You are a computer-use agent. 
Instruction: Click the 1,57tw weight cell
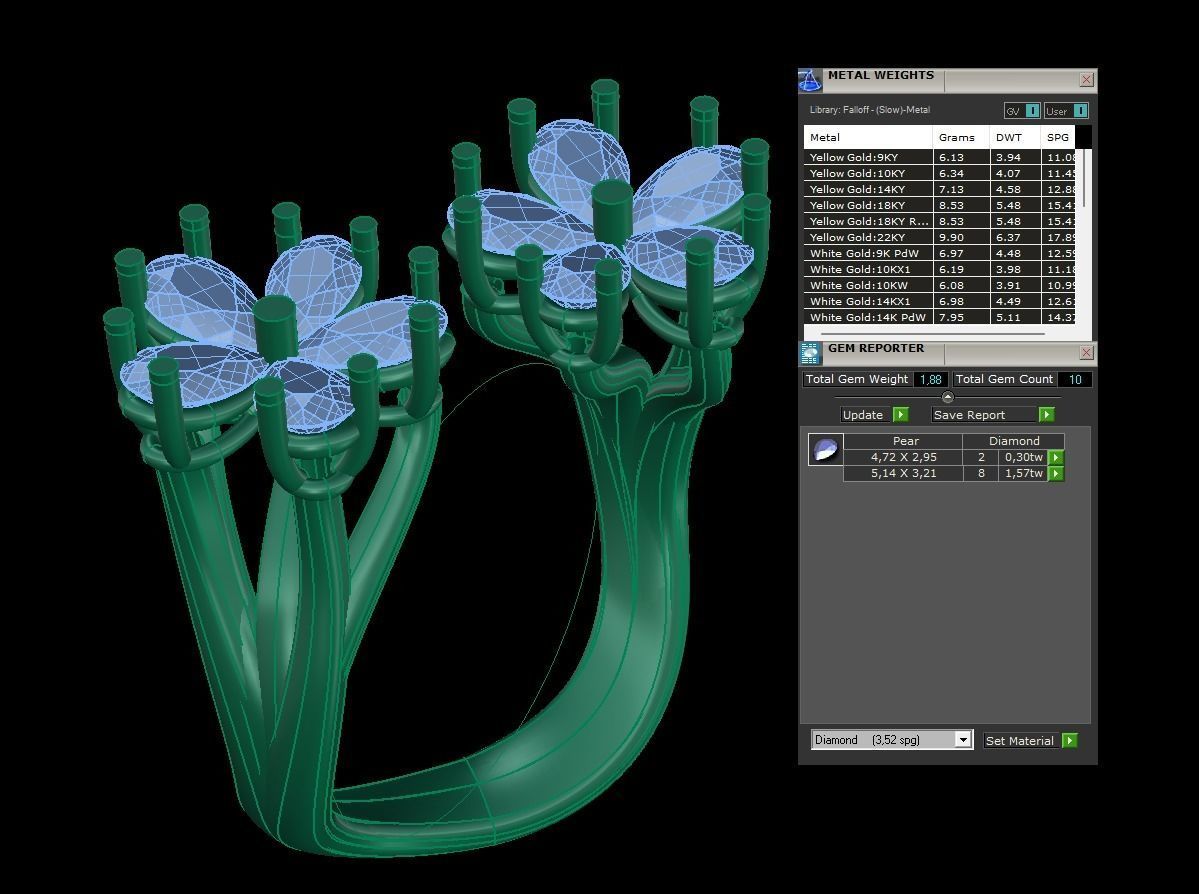click(x=1023, y=473)
